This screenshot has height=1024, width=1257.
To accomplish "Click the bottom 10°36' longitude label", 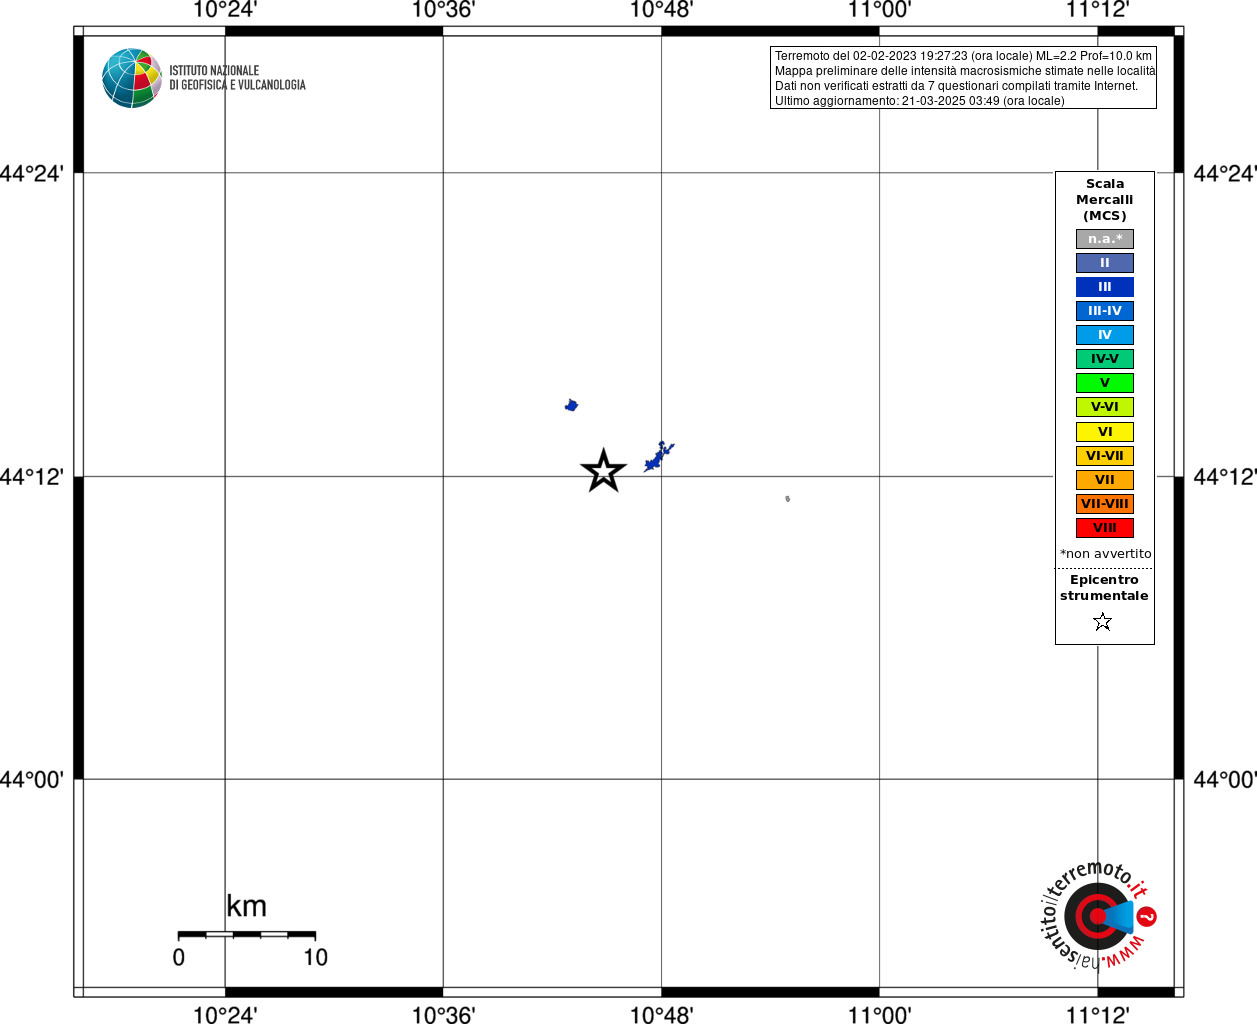I will 443,1015.
